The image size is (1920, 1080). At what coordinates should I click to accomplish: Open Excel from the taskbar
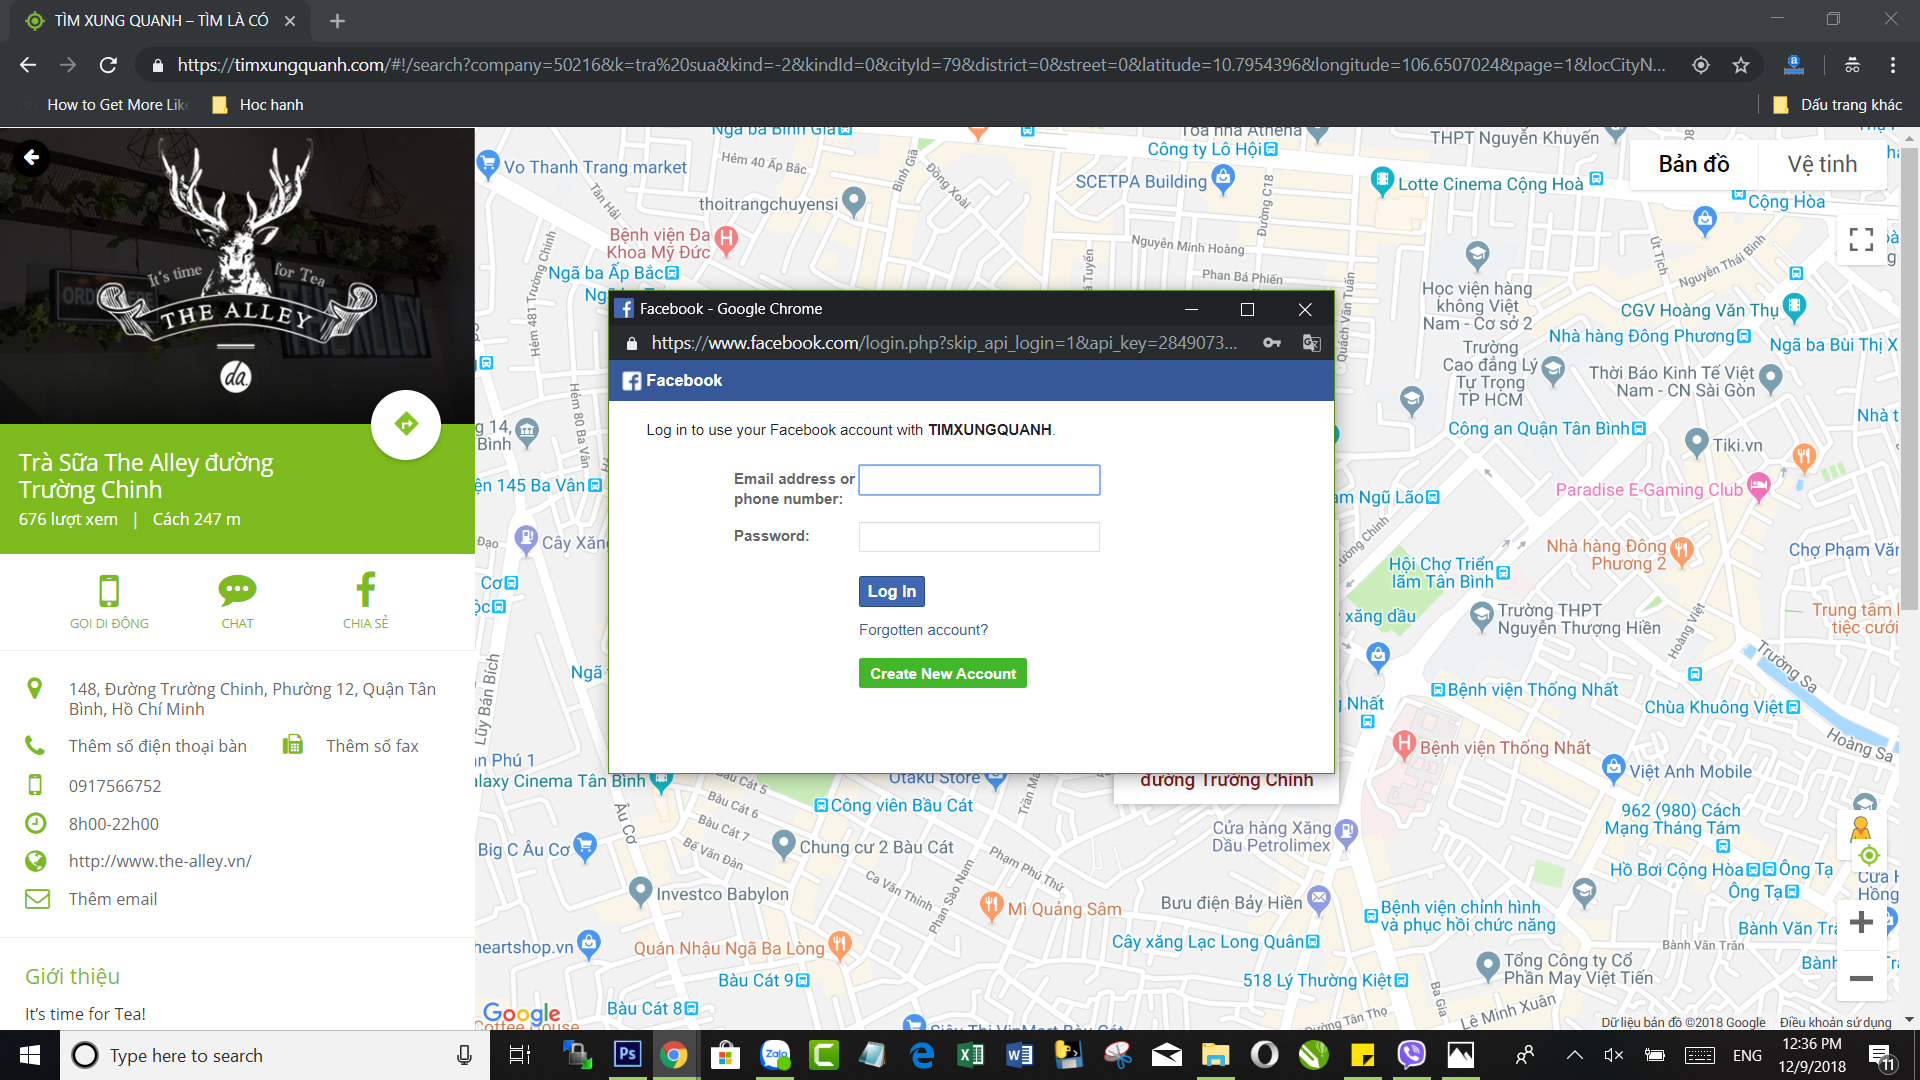(970, 1055)
